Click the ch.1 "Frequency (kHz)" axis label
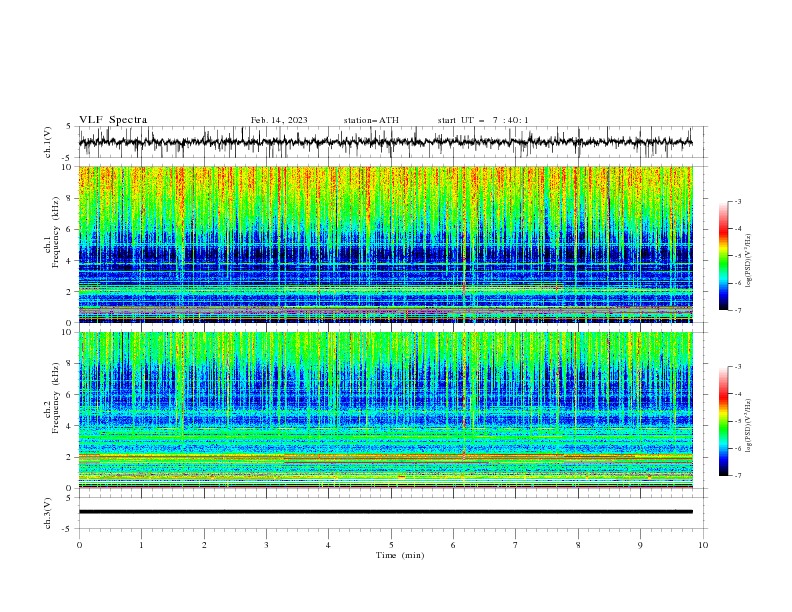 (x=56, y=232)
